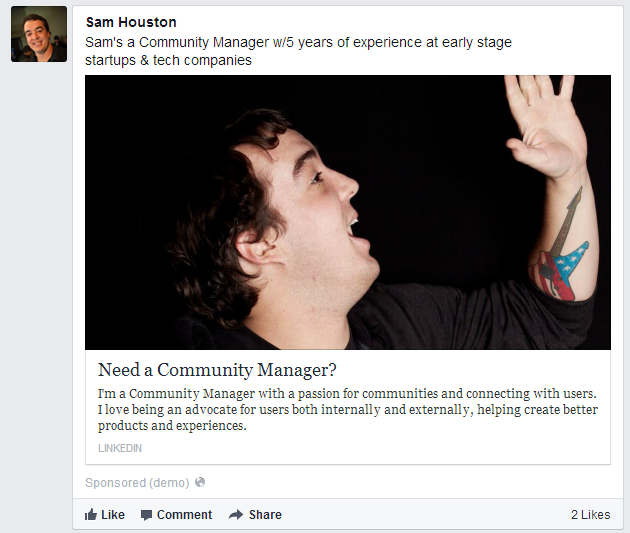Click the Comment speech bubble icon
Screen dimensions: 630x533
tap(146, 515)
